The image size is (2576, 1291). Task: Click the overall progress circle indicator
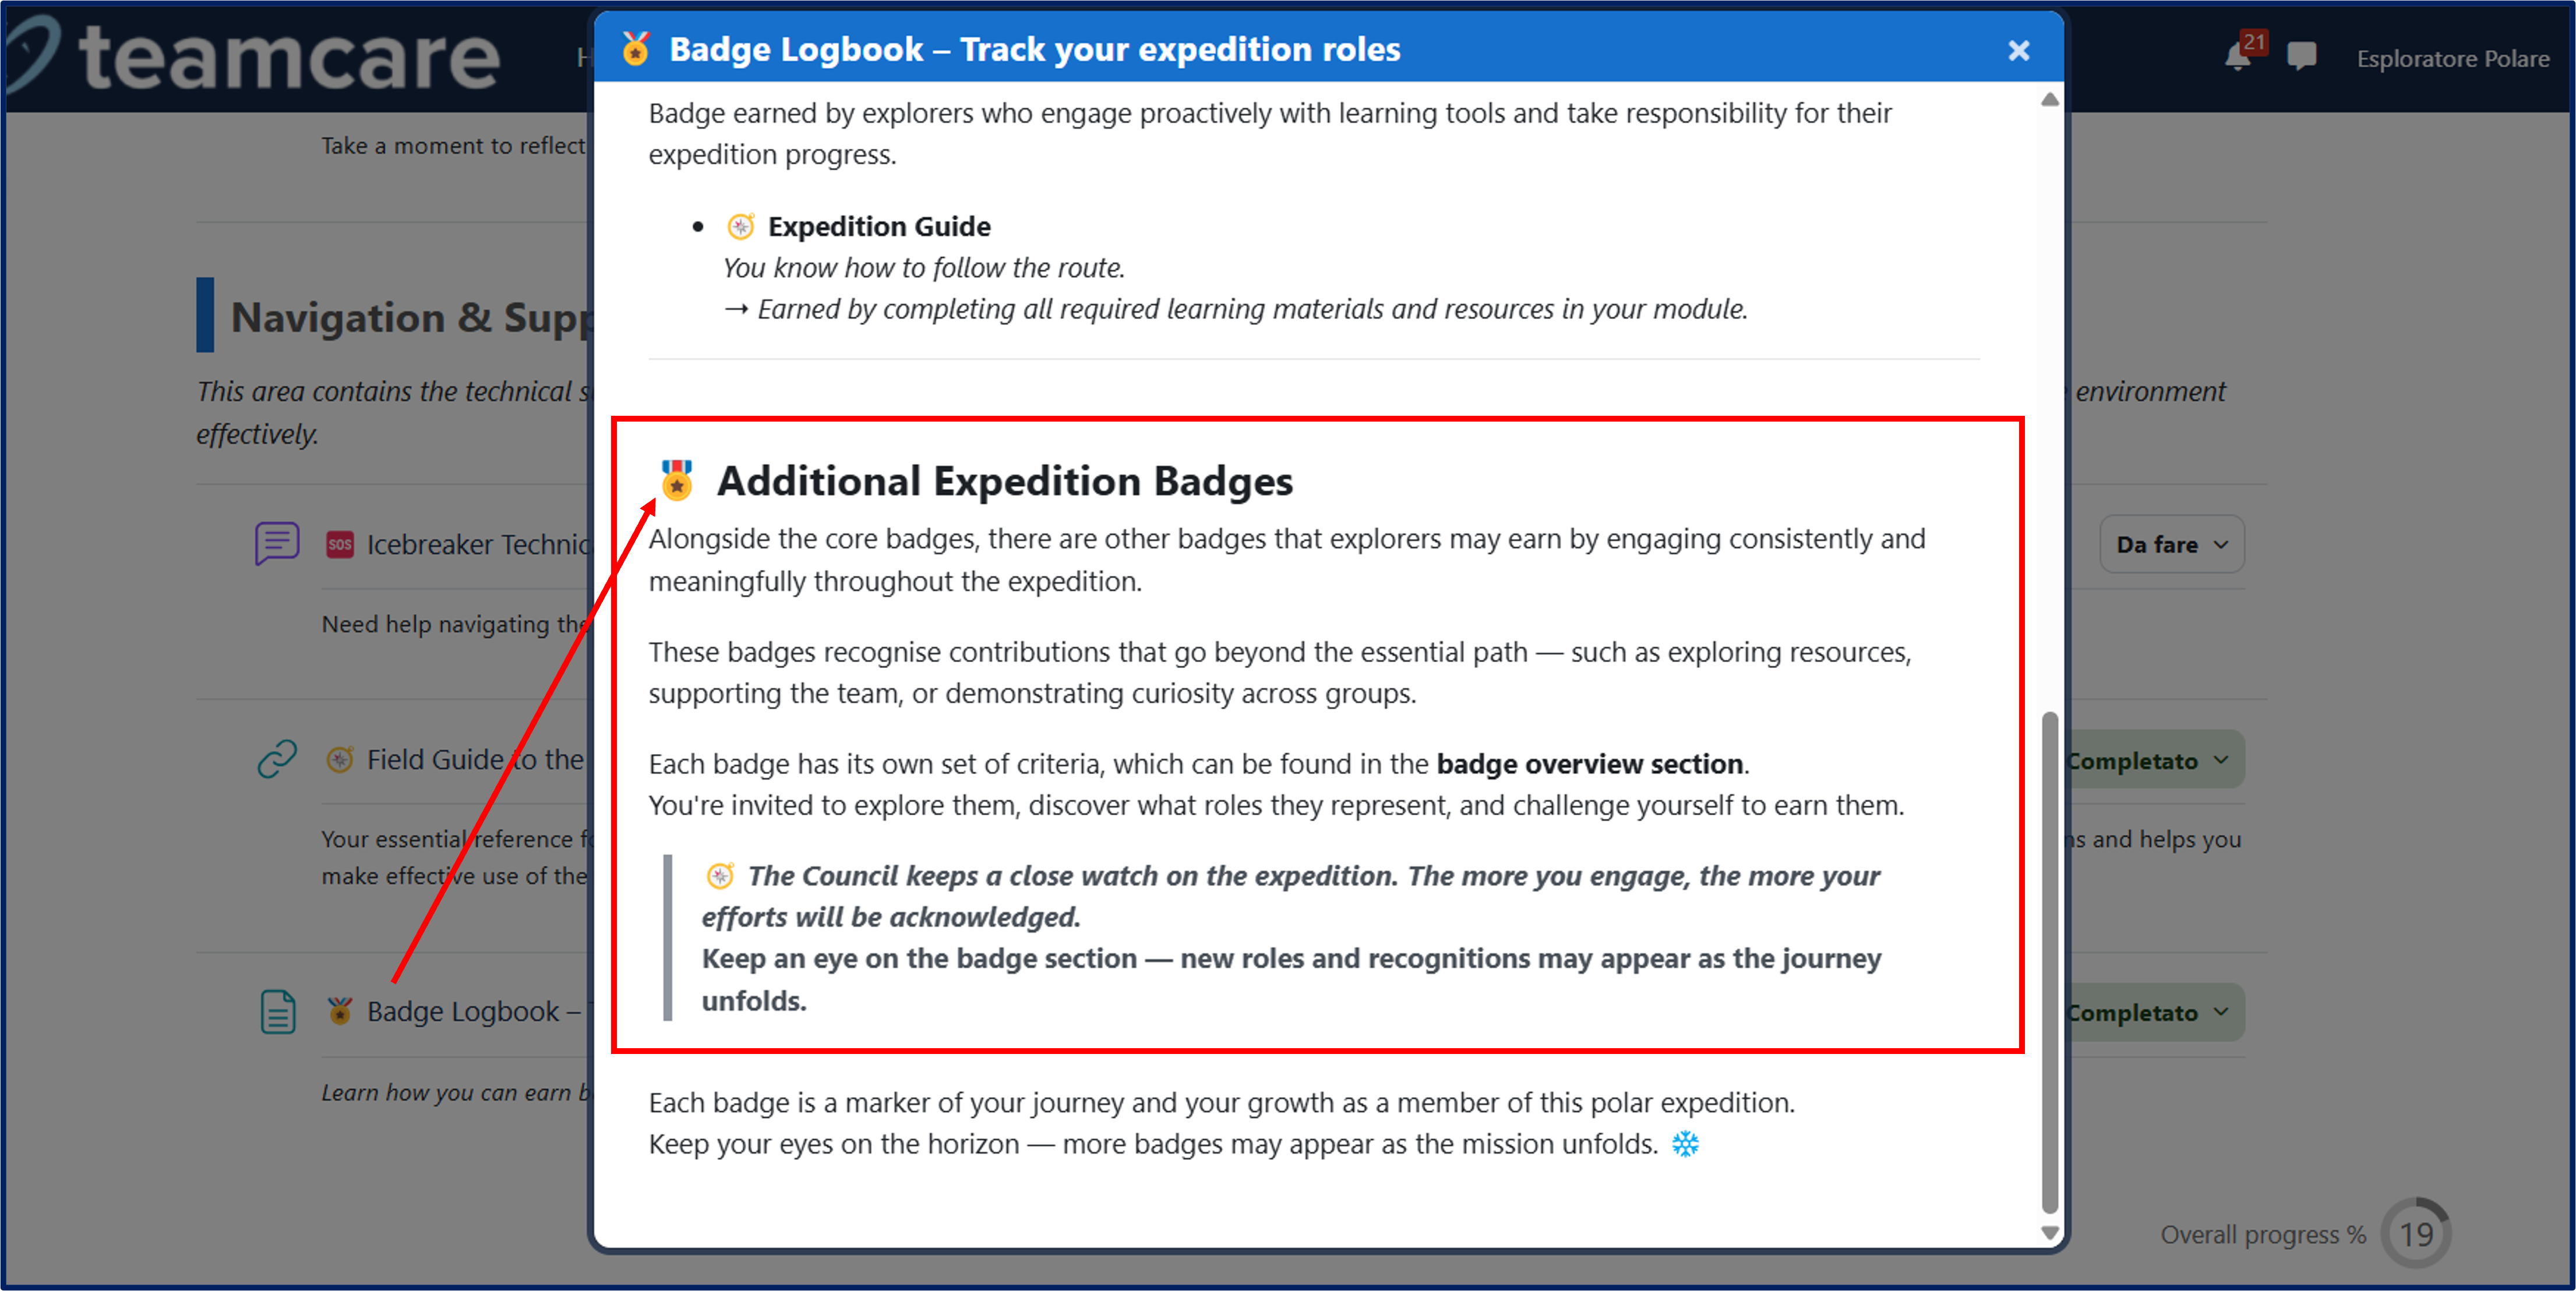[2415, 1234]
